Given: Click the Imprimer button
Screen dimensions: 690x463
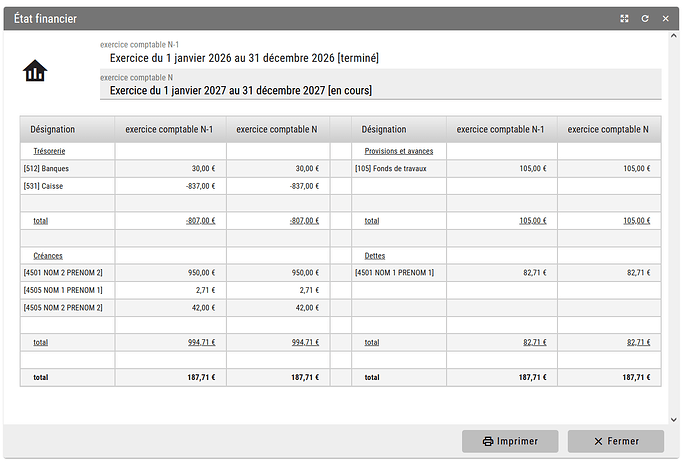Looking at the screenshot, I should click(510, 441).
